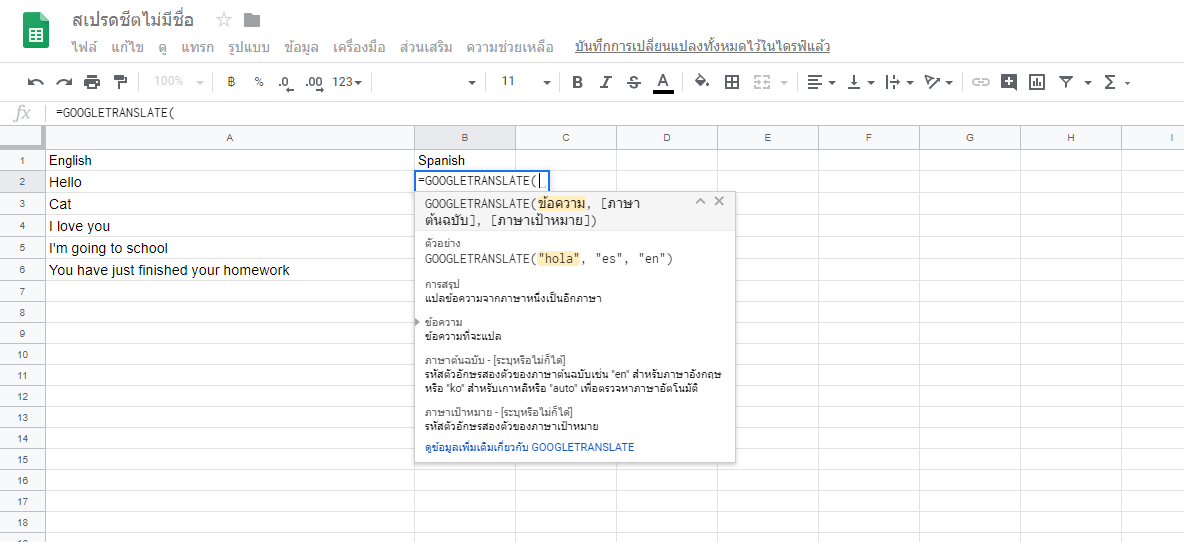Image resolution: width=1184 pixels, height=542 pixels.
Task: Format cell as currency baht
Action: pyautogui.click(x=232, y=82)
